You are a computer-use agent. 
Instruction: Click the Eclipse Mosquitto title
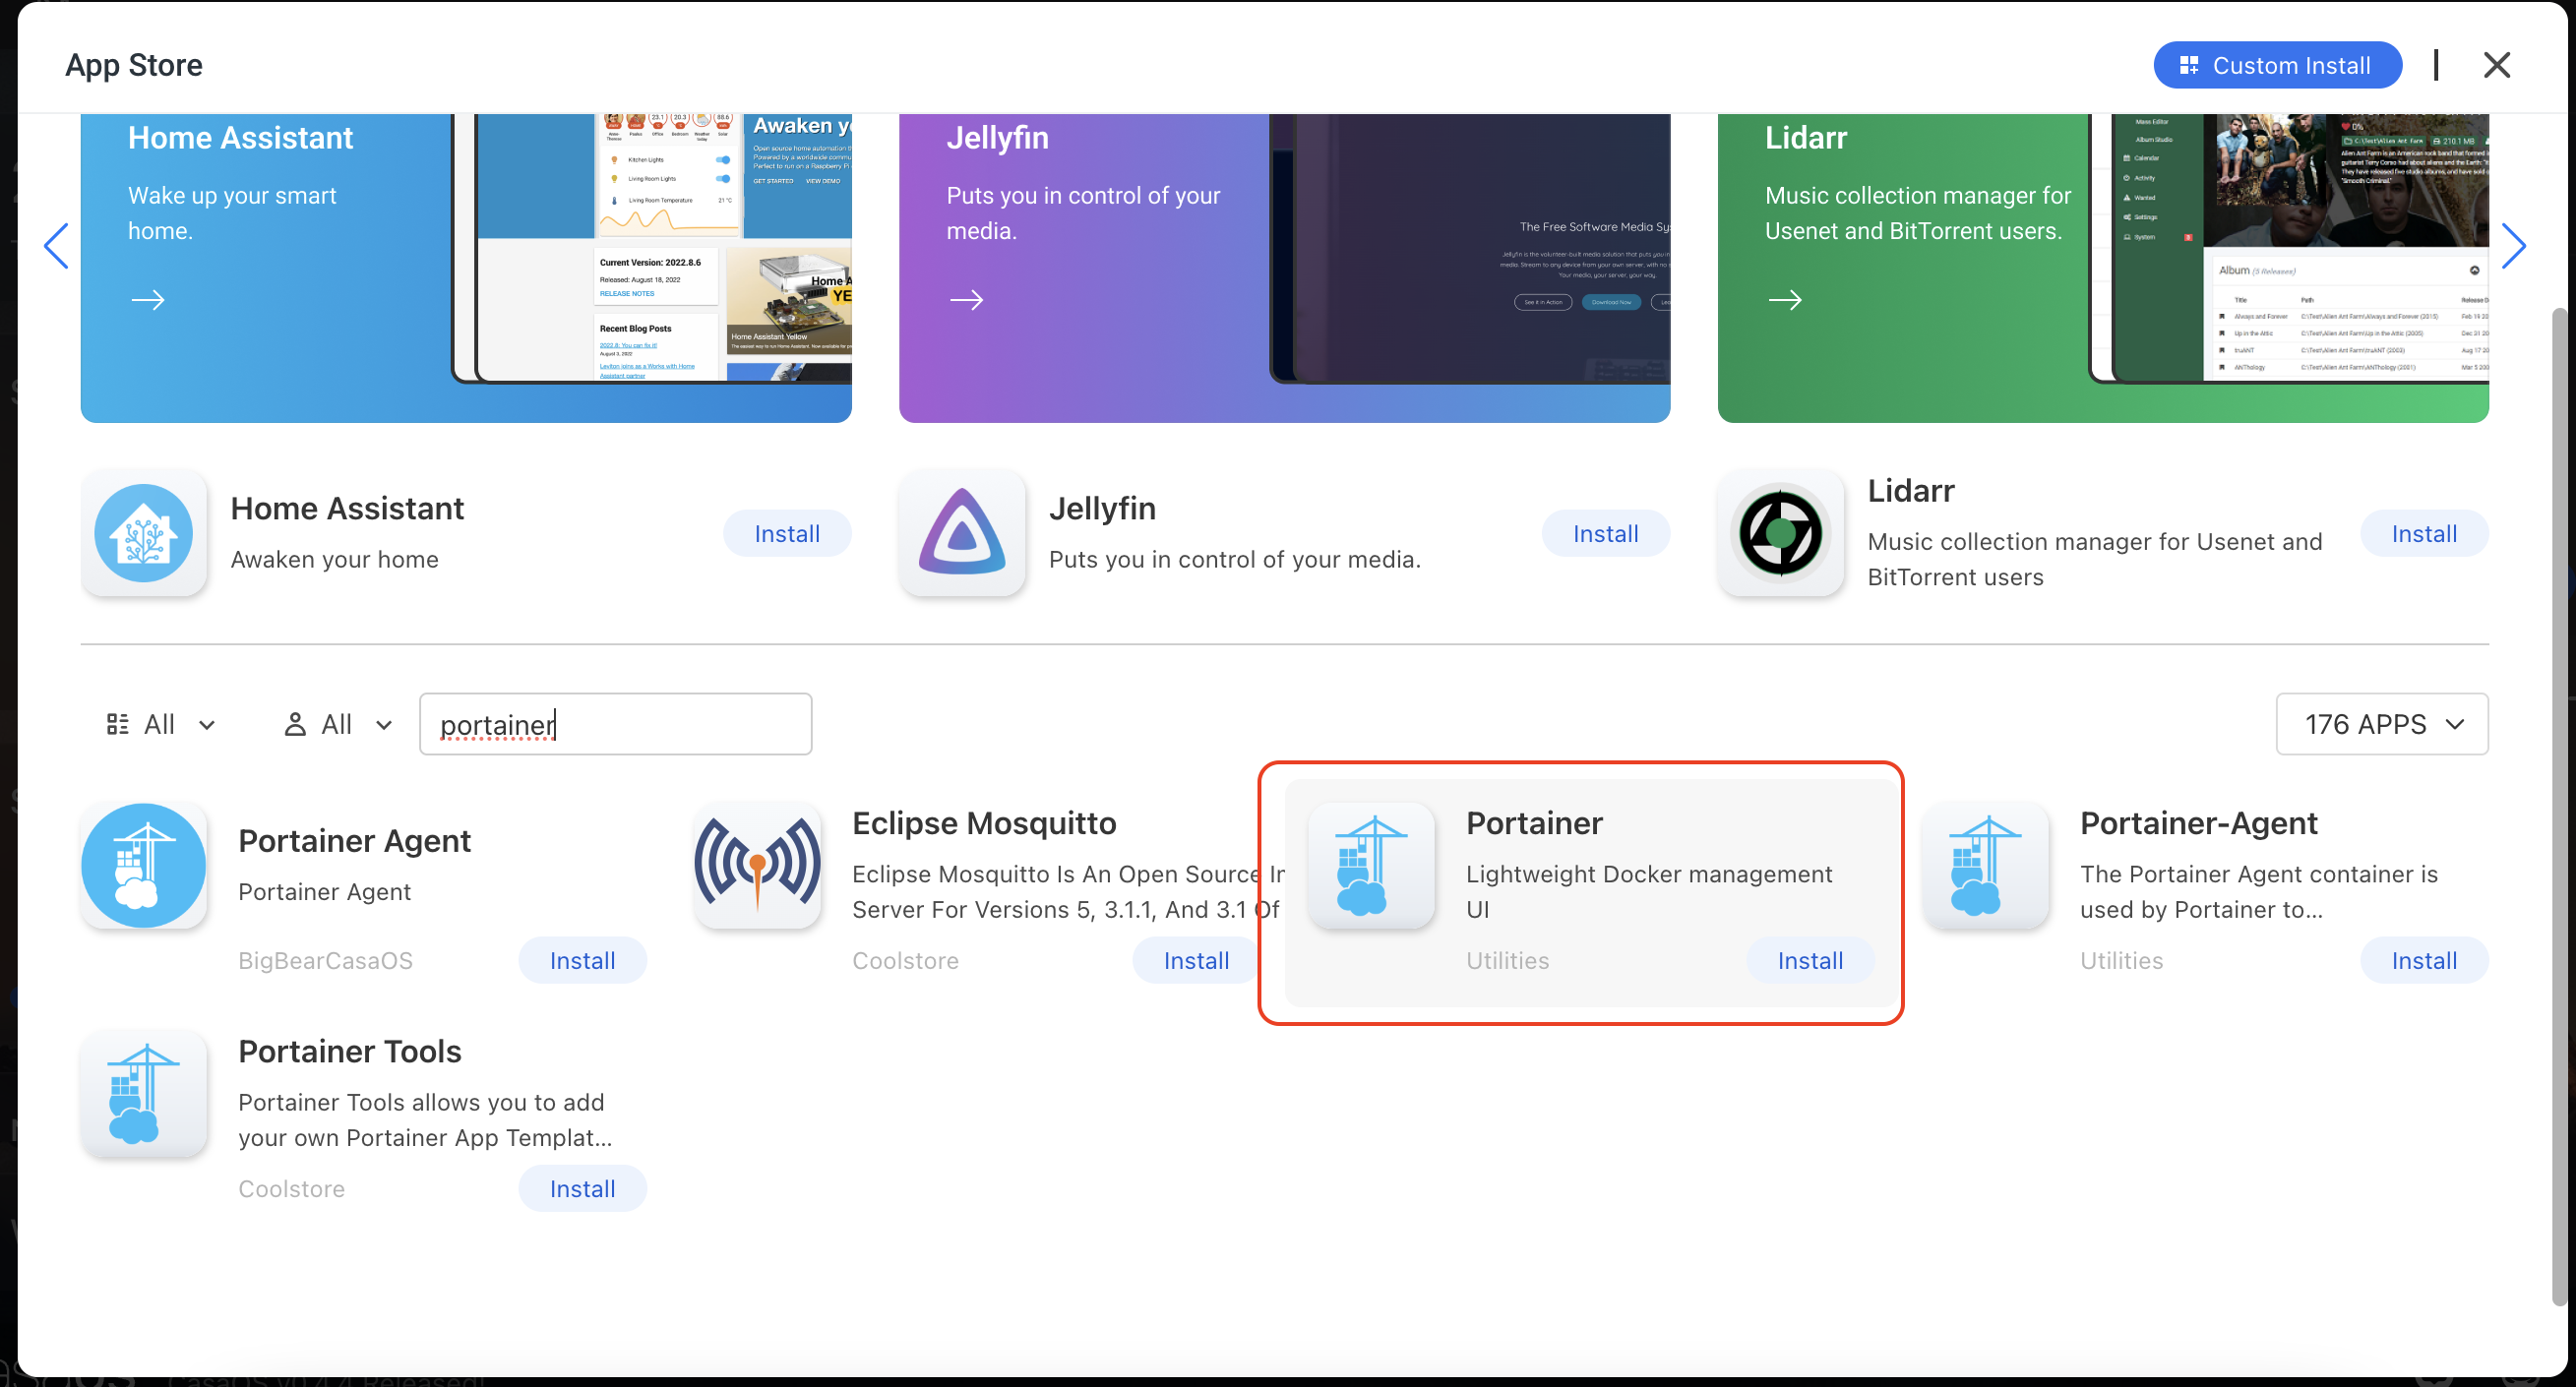coord(984,824)
